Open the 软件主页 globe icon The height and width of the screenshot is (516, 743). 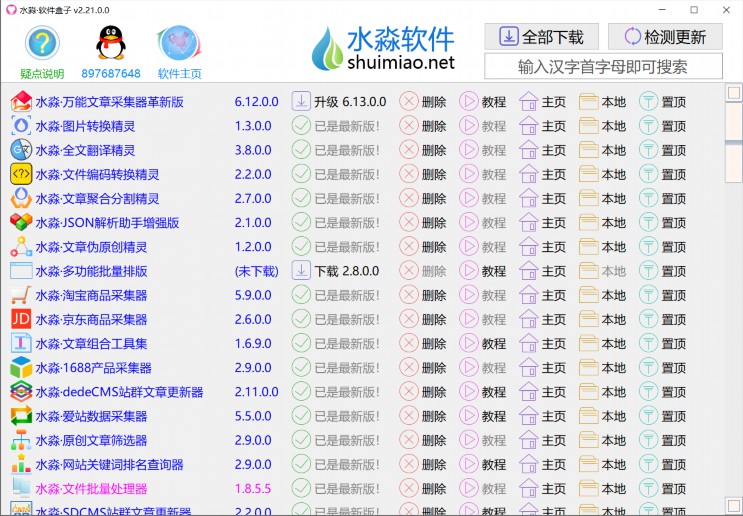click(179, 43)
